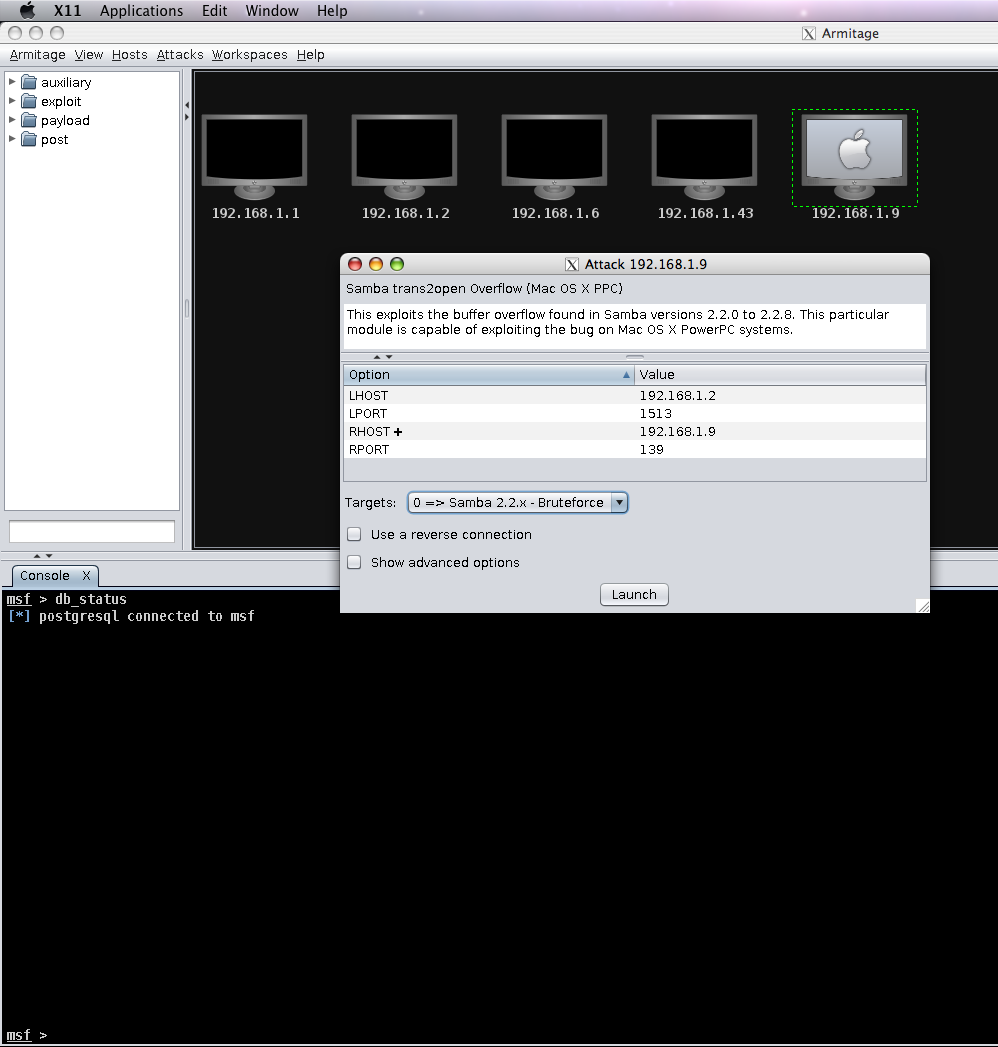Click the resize grip of Attack dialog
This screenshot has height=1047, width=998.
923,606
